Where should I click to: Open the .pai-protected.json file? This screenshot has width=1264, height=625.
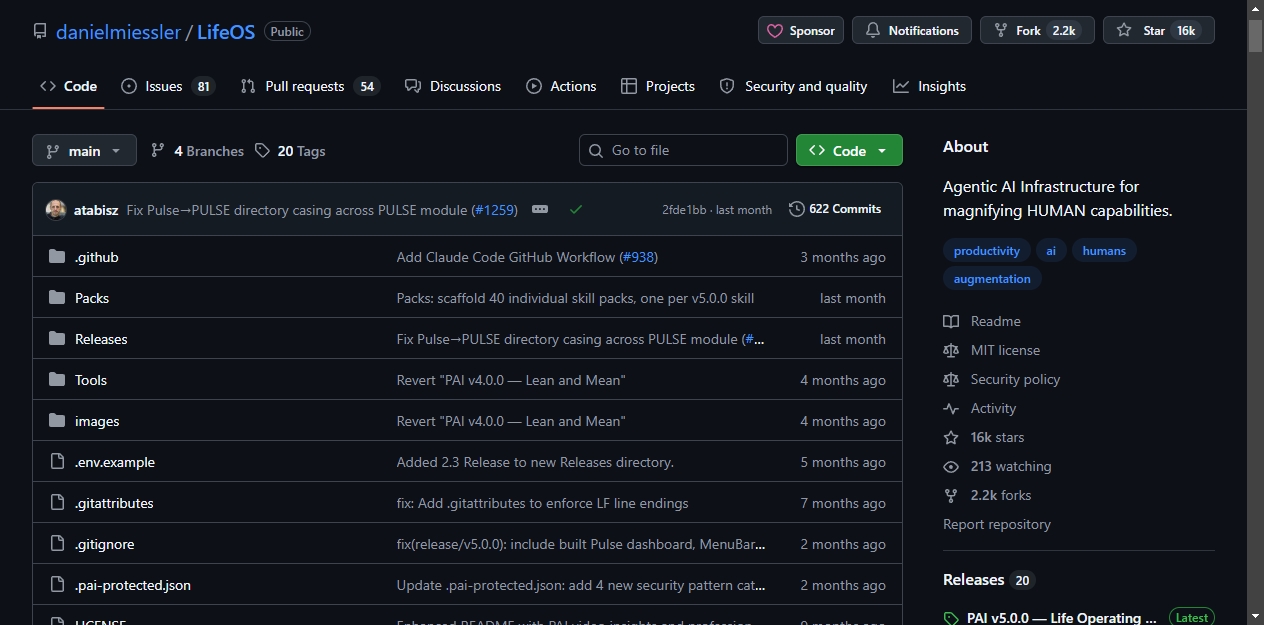[133, 585]
